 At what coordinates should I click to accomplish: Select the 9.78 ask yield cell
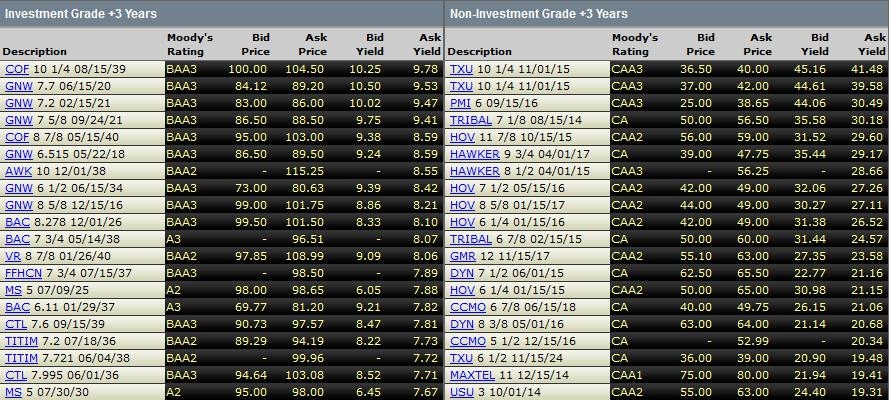point(426,69)
